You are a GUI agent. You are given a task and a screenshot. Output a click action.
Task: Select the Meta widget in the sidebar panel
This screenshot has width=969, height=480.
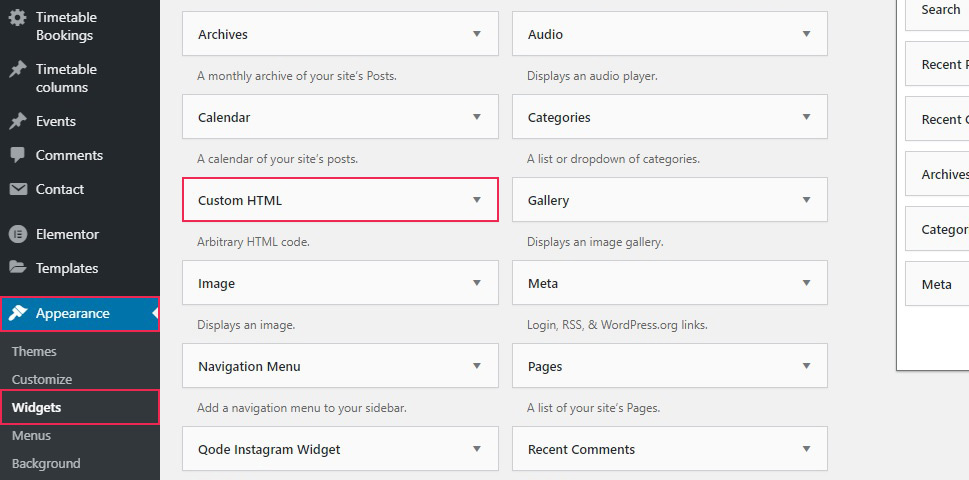pyautogui.click(x=937, y=284)
